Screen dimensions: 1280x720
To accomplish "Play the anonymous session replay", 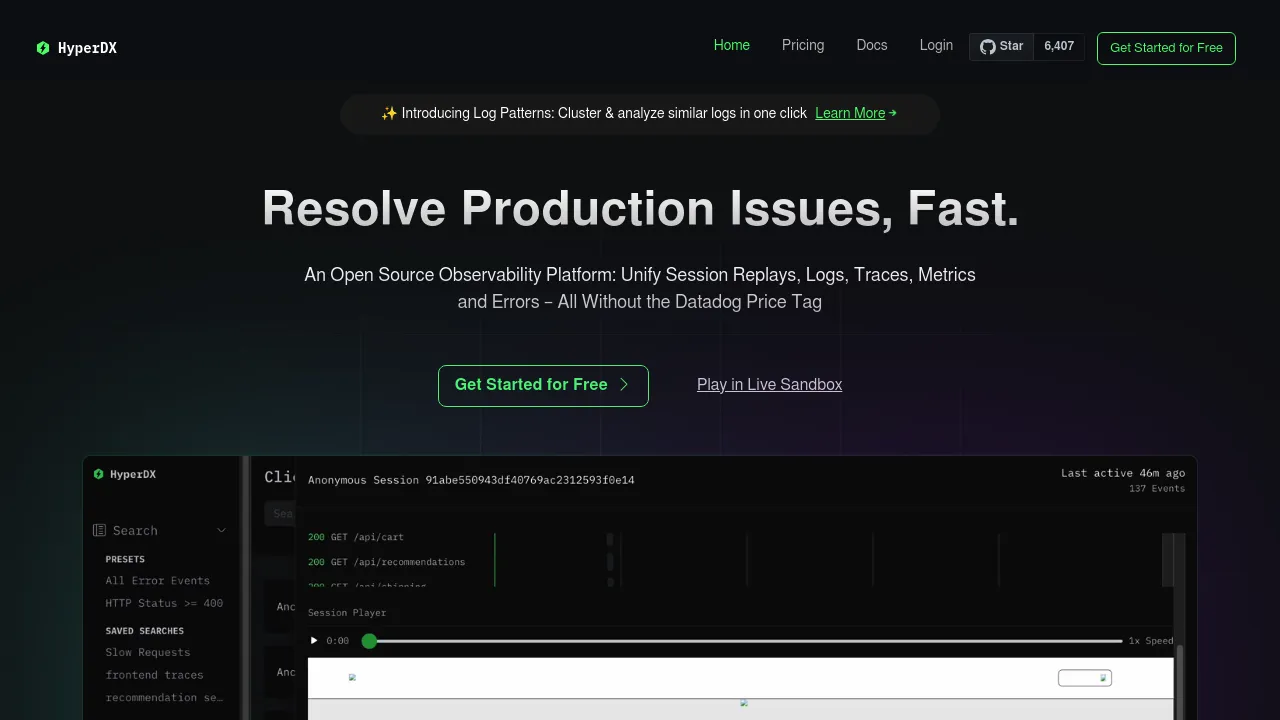I will 313,640.
